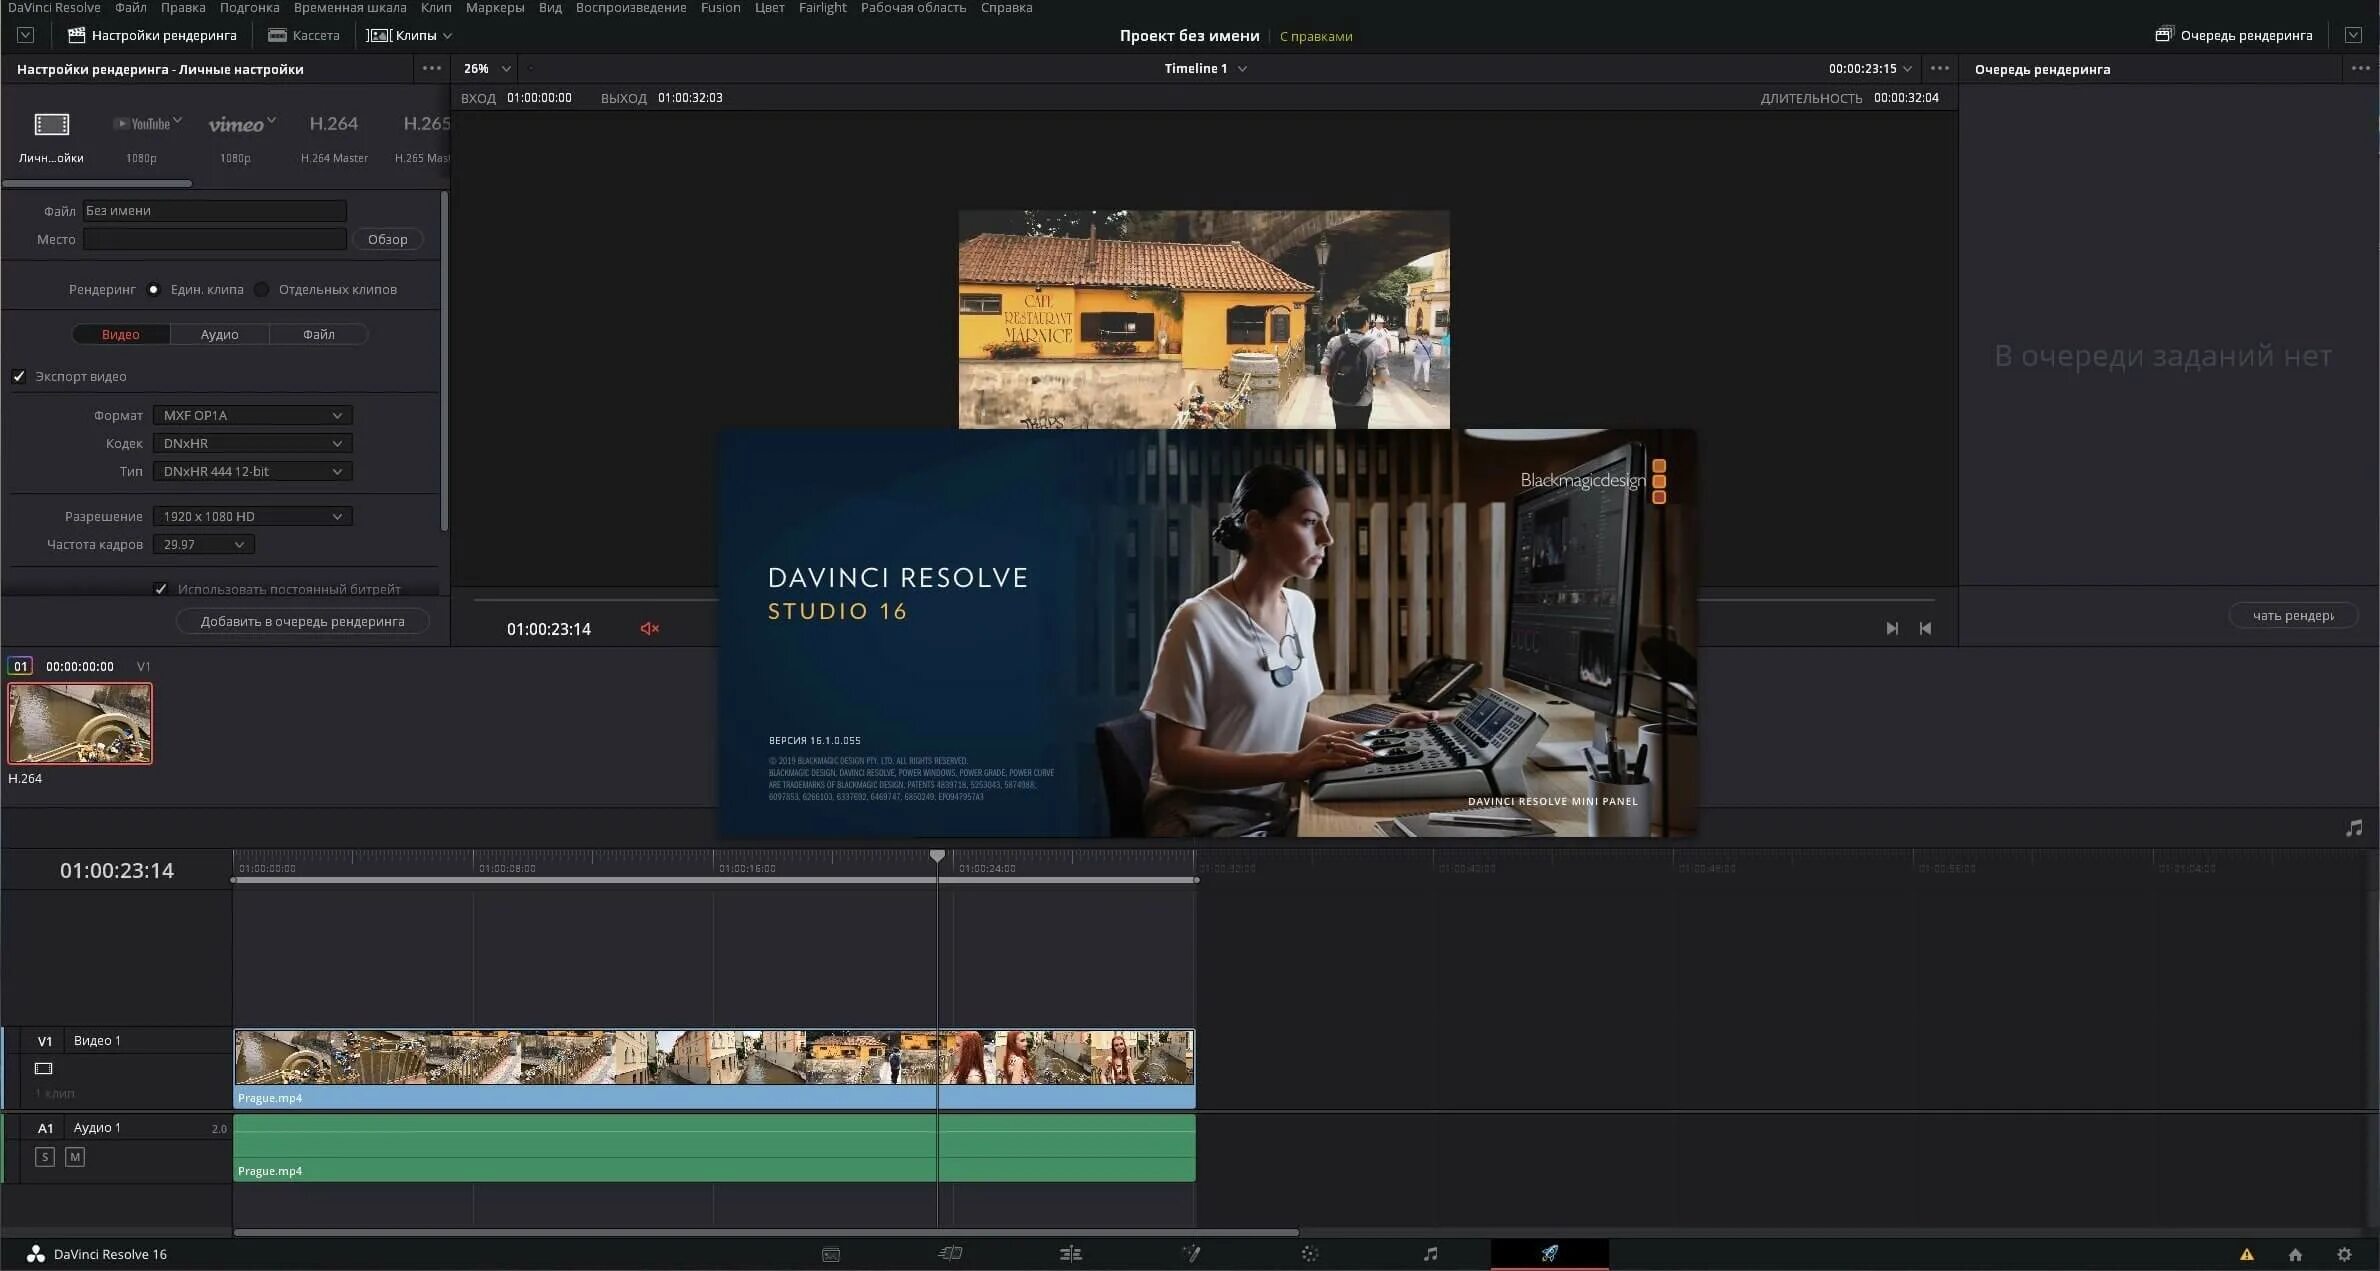Open the Color page icon
Viewport: 2380px width, 1271px height.
click(x=1310, y=1253)
